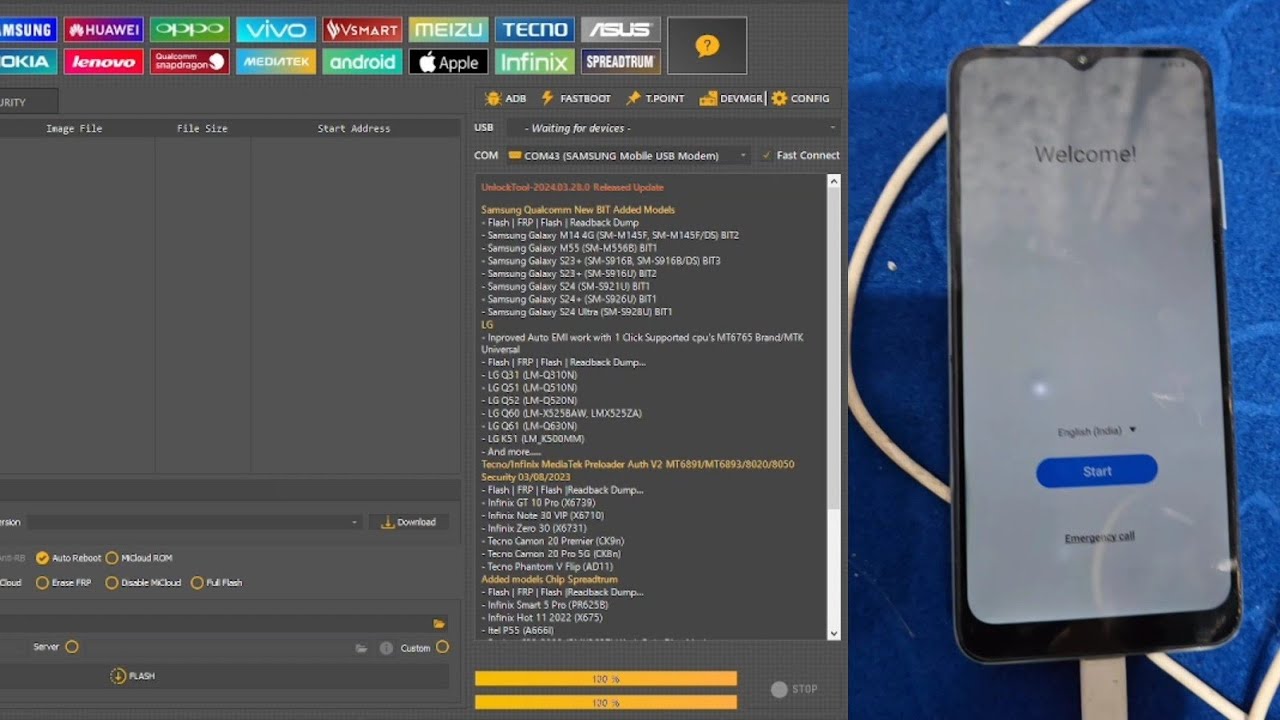The height and width of the screenshot is (720, 1280).
Task: Select the Vsmart brand button
Action: [x=362, y=29]
